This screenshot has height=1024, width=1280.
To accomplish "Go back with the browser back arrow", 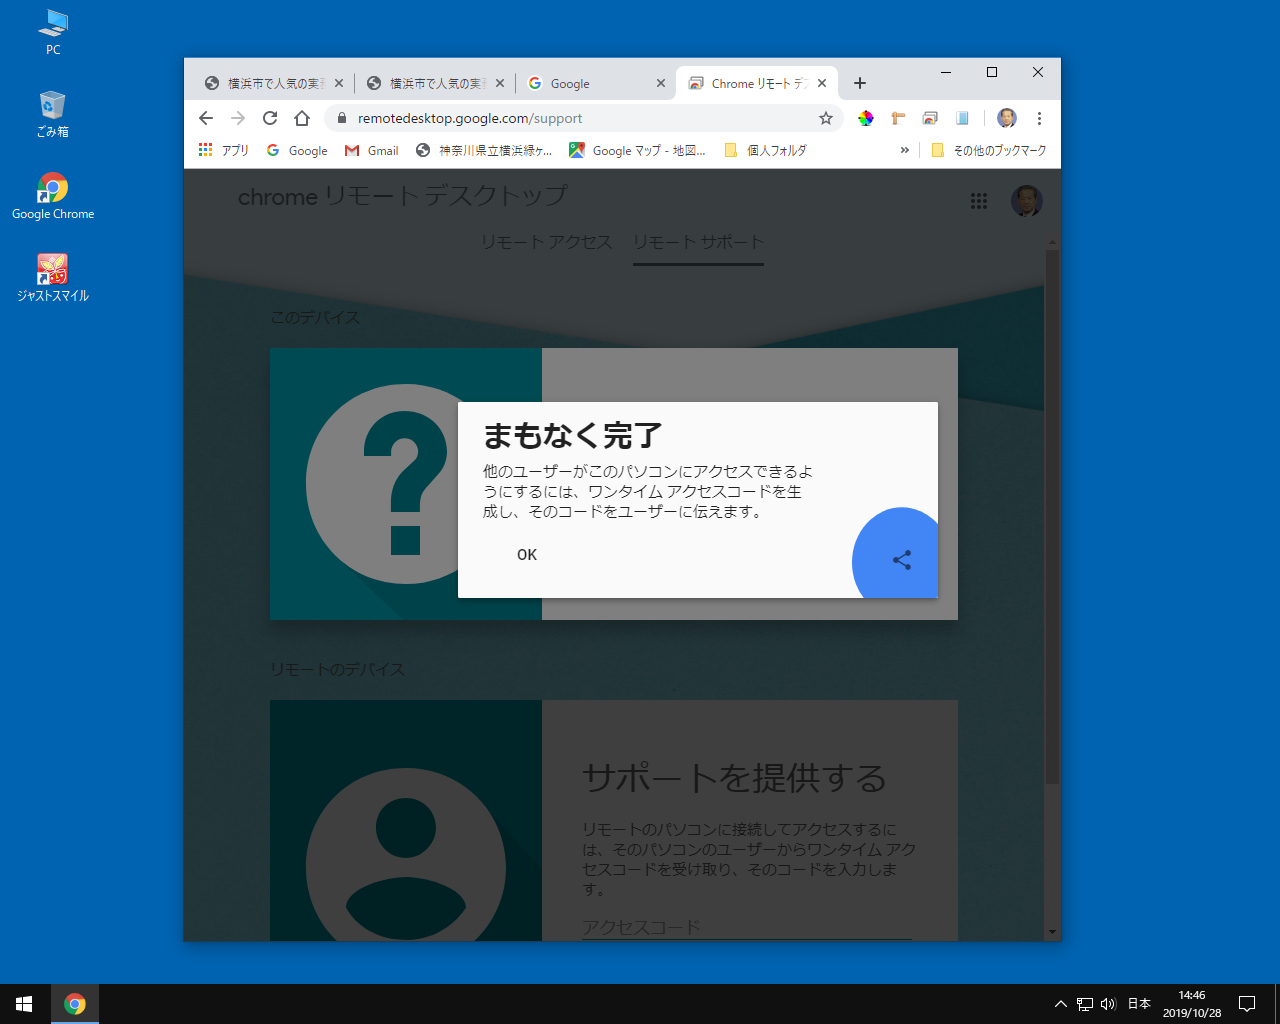I will tap(206, 118).
